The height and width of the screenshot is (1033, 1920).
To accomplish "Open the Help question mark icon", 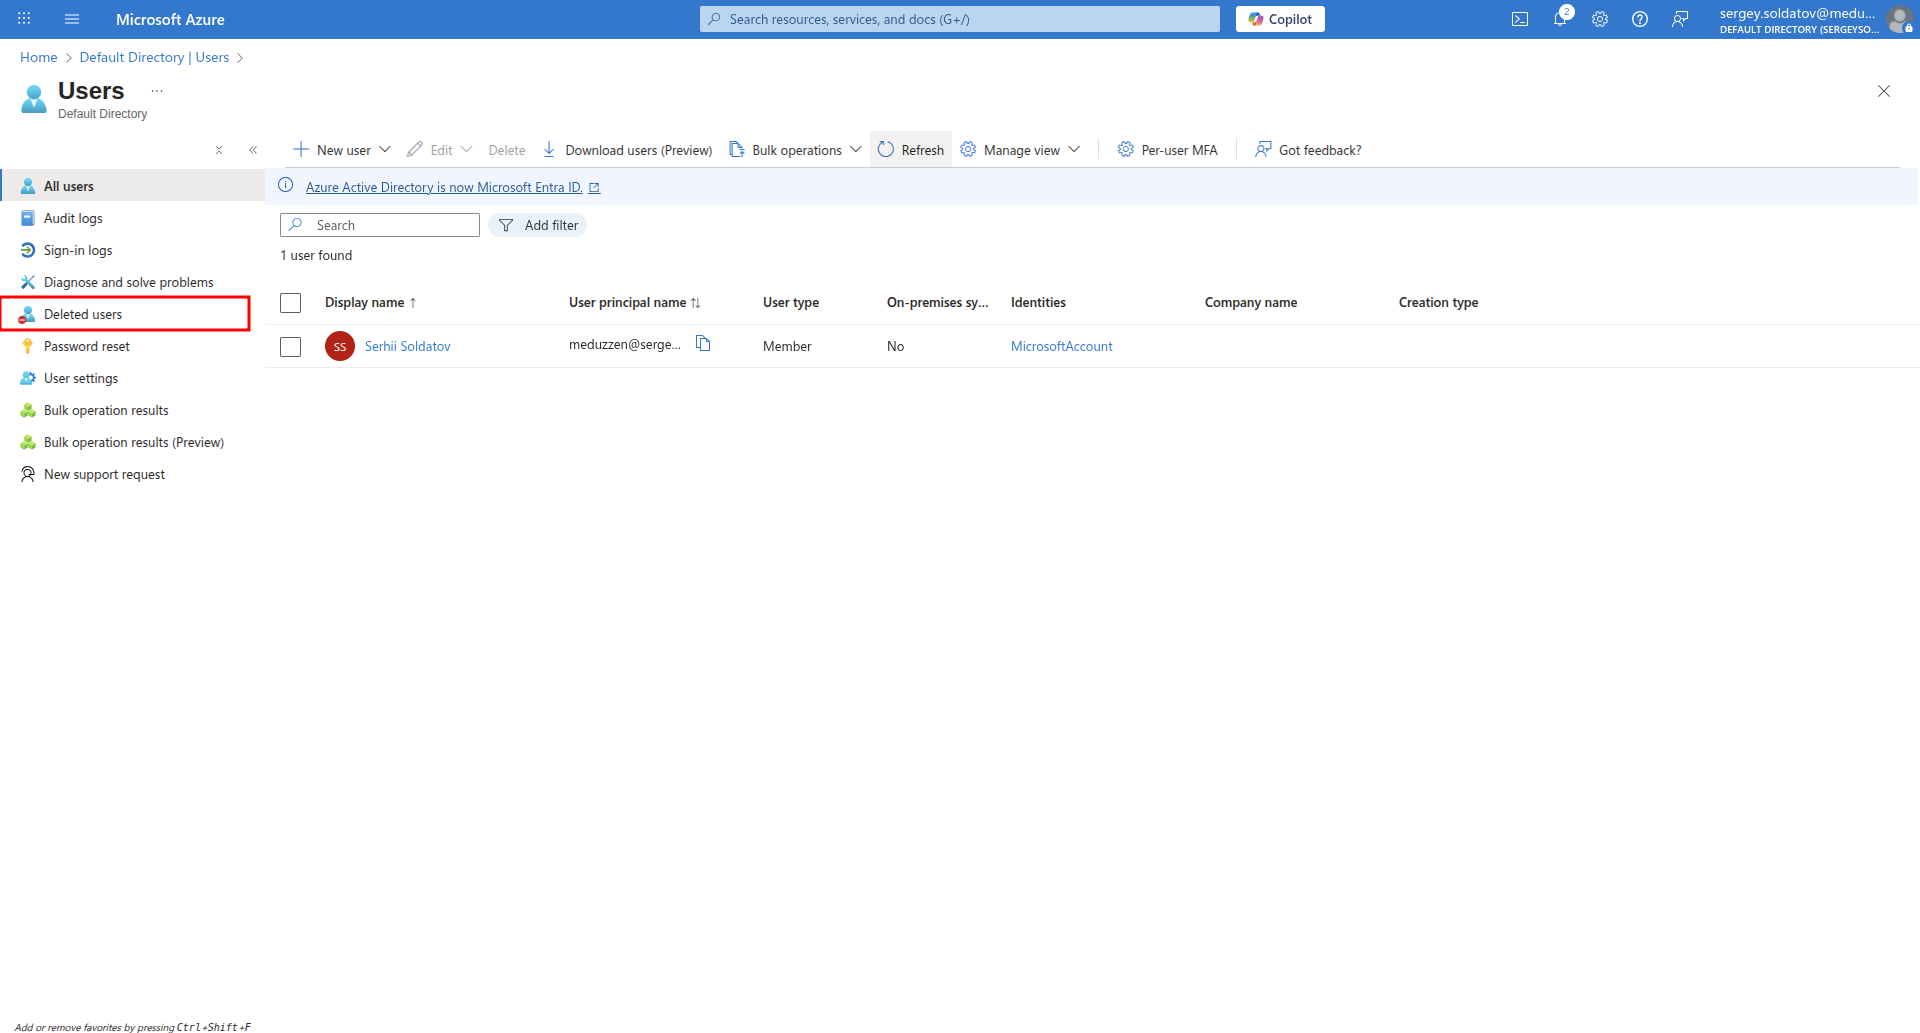I will tap(1640, 19).
